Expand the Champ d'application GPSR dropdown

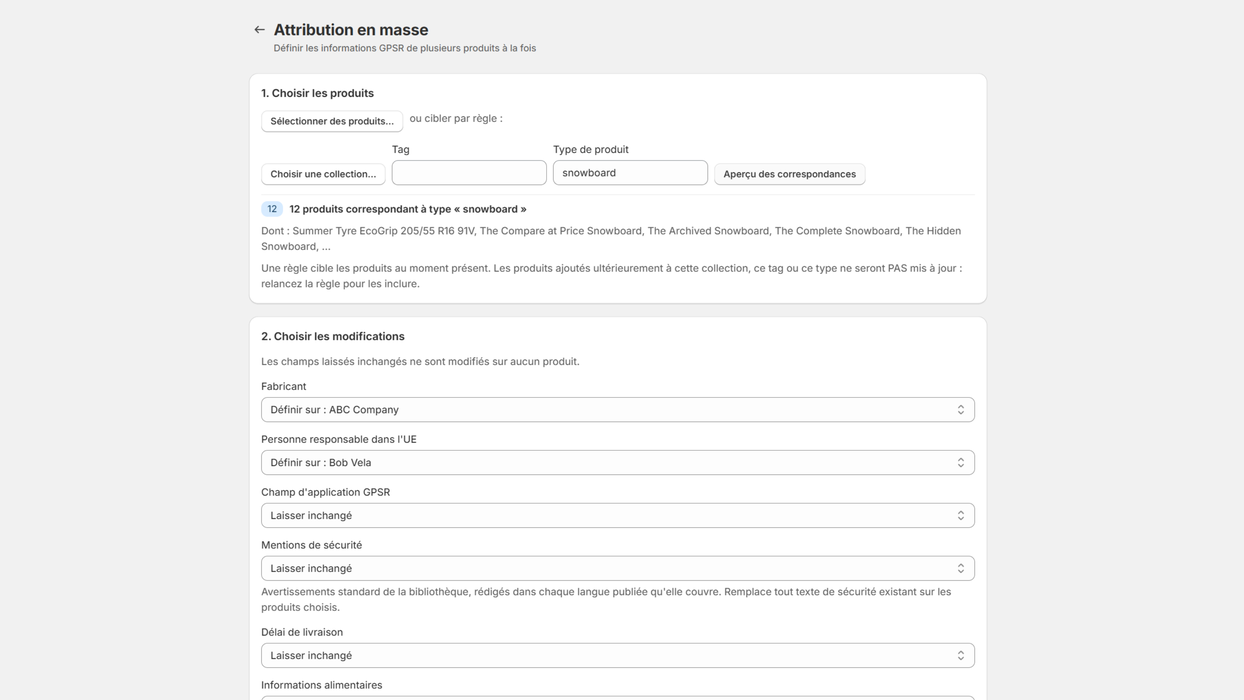click(618, 516)
